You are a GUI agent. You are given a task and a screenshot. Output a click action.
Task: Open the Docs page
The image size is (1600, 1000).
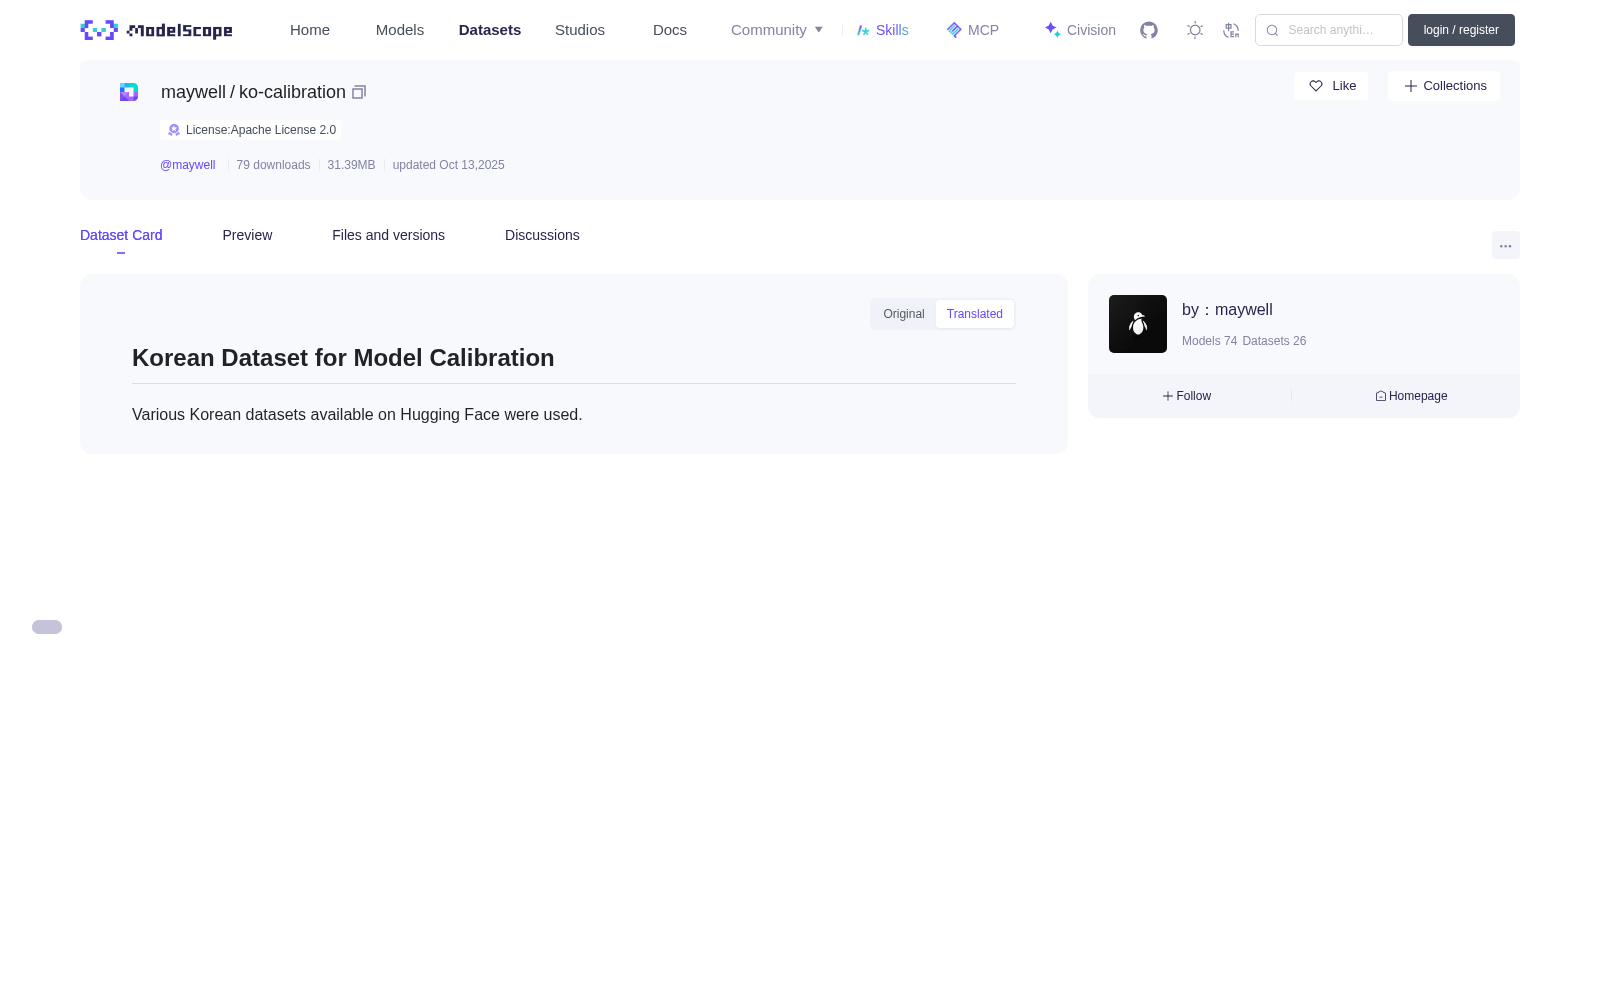coord(670,30)
